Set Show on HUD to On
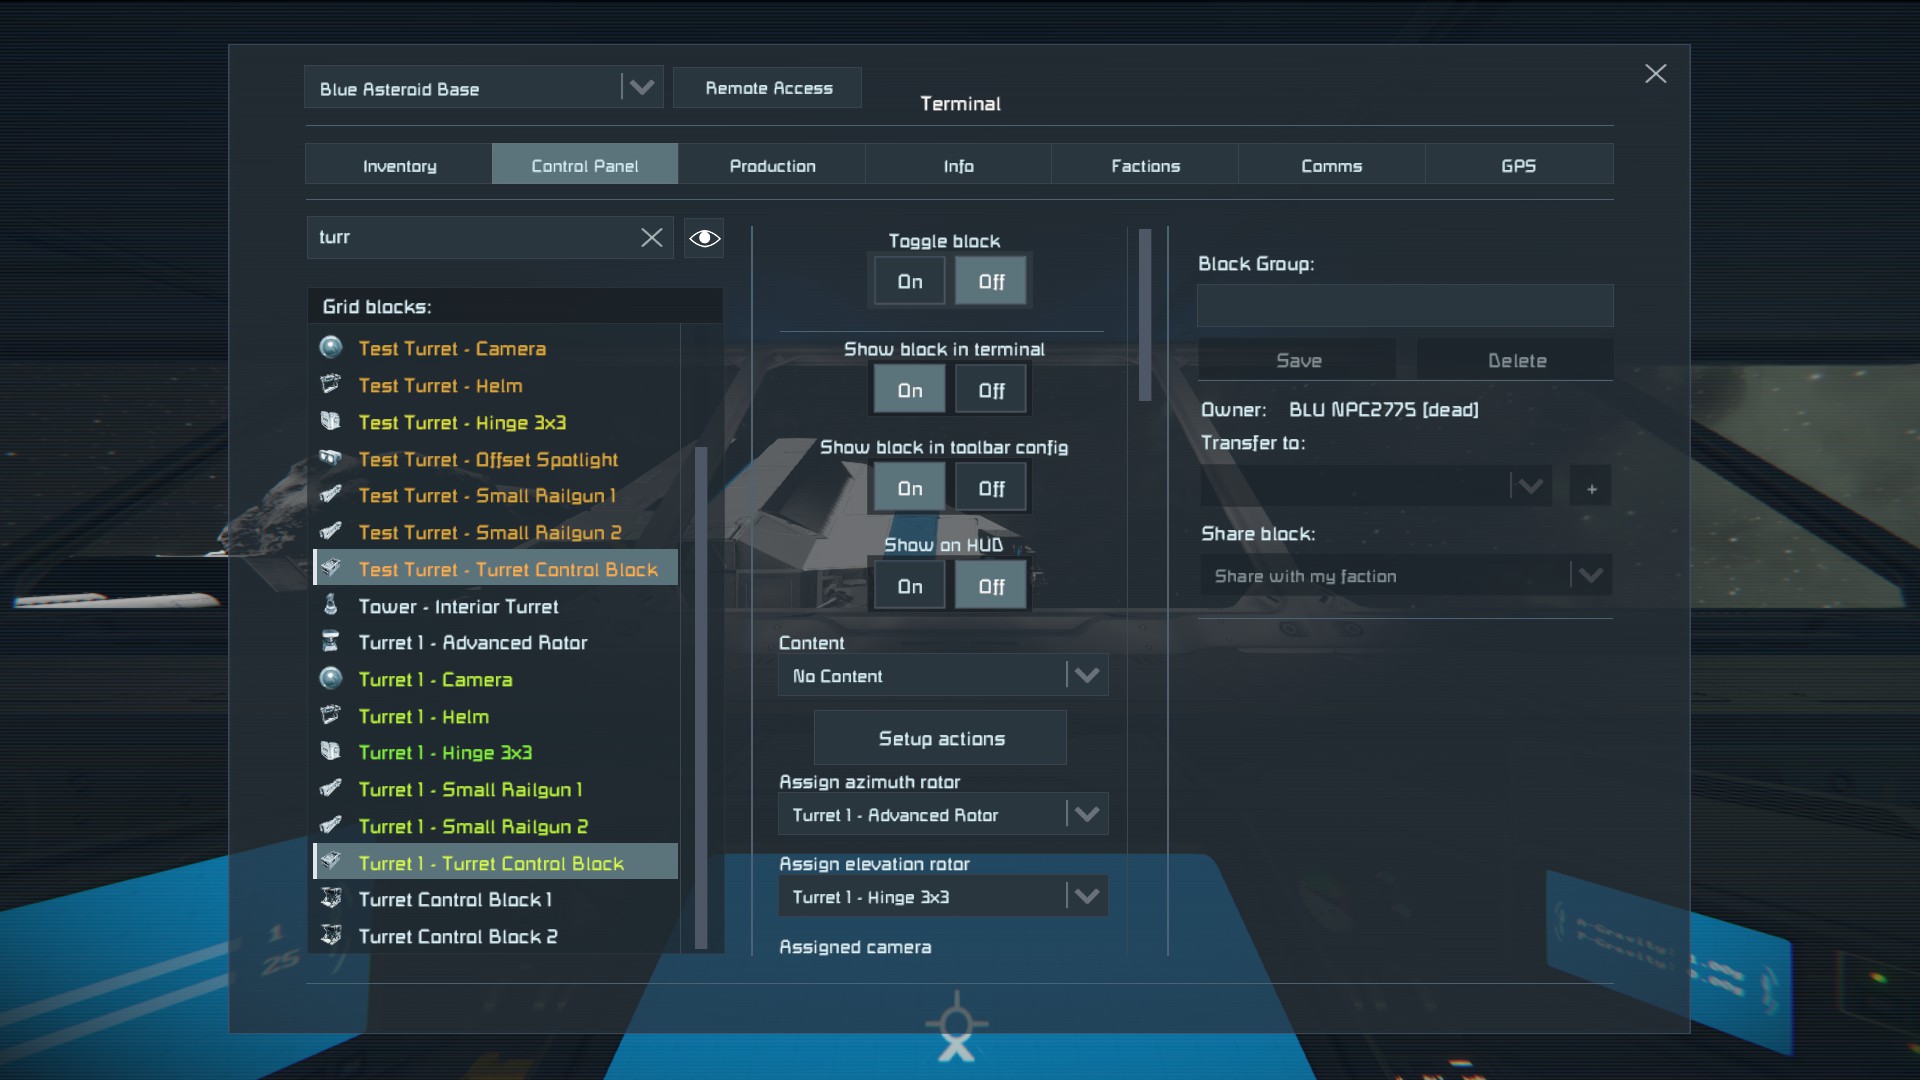This screenshot has width=1920, height=1080. tap(909, 587)
